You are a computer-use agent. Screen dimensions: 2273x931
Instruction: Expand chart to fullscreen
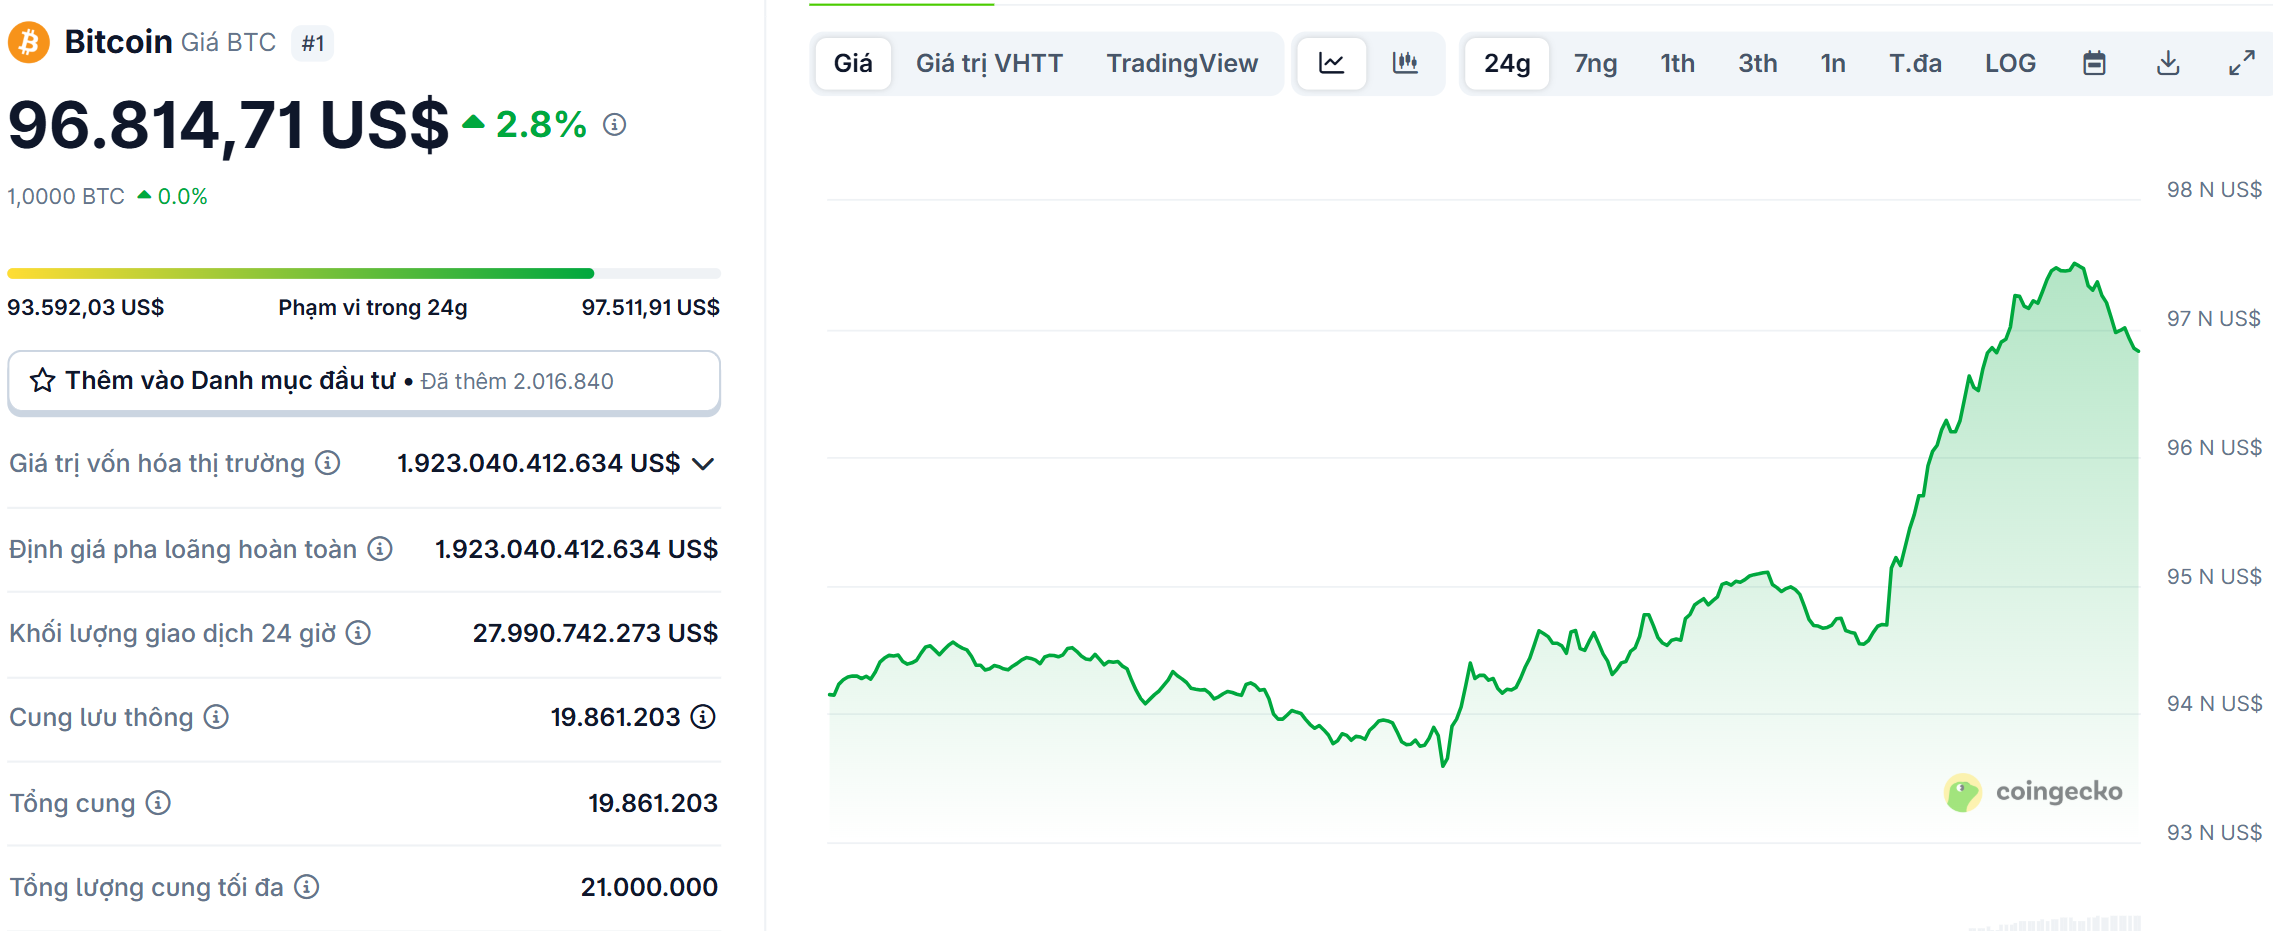[x=2242, y=63]
